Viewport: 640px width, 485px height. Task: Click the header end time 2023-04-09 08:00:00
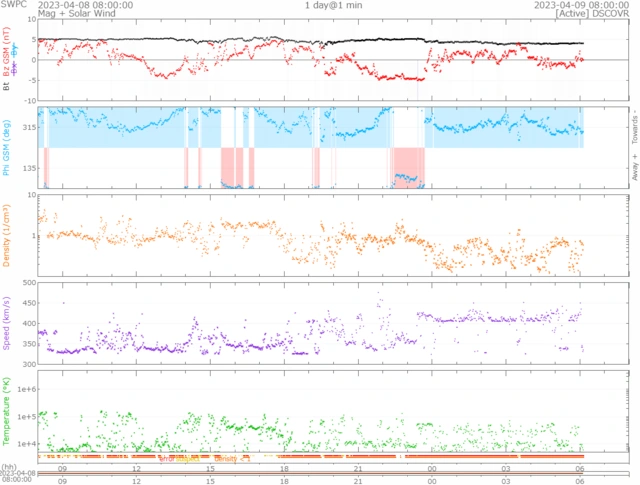tap(582, 5)
